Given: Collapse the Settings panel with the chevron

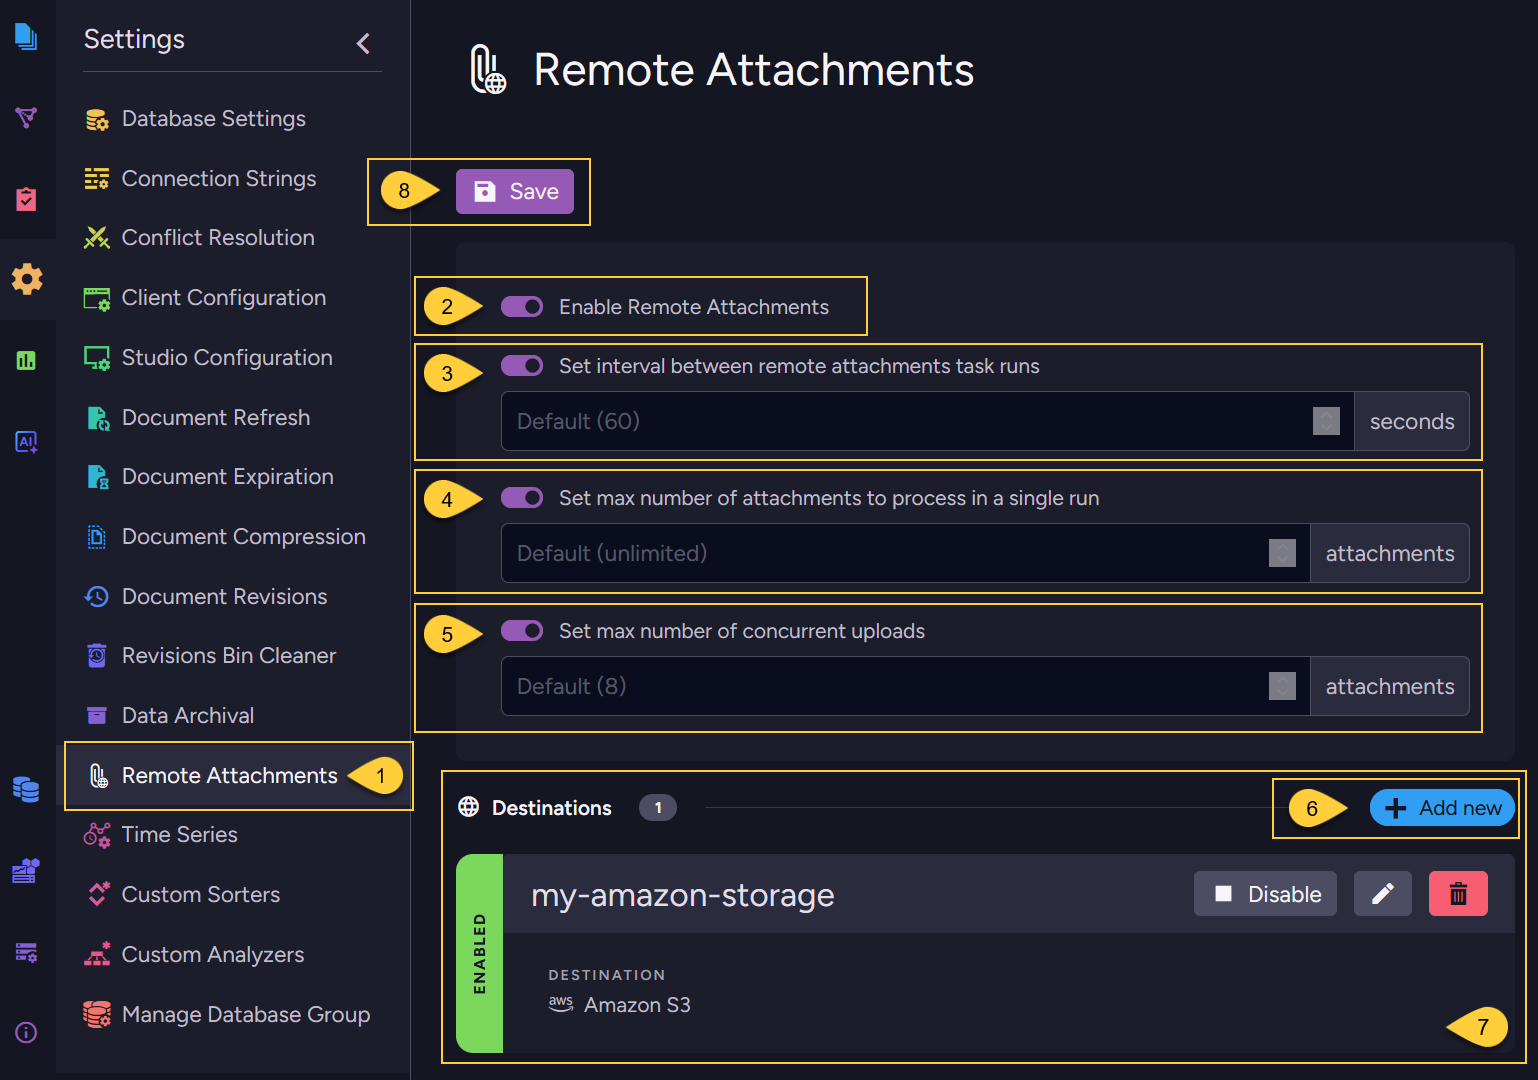Looking at the screenshot, I should pyautogui.click(x=363, y=44).
